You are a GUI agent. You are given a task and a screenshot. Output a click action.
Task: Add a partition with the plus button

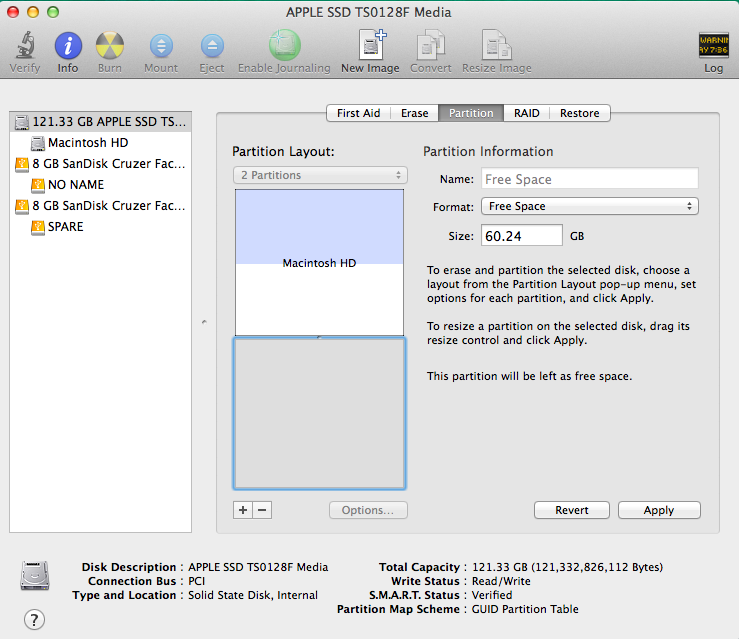[243, 510]
